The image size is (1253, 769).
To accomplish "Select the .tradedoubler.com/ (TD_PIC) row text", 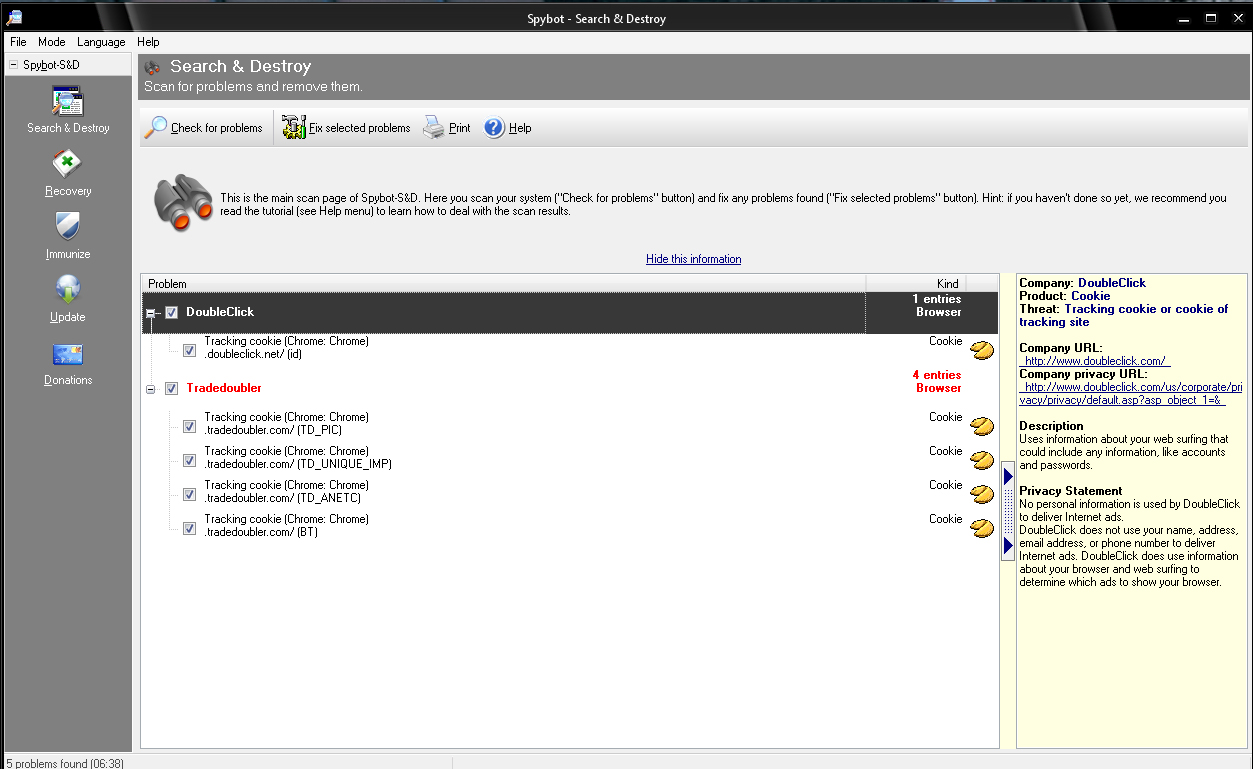I will pos(273,430).
